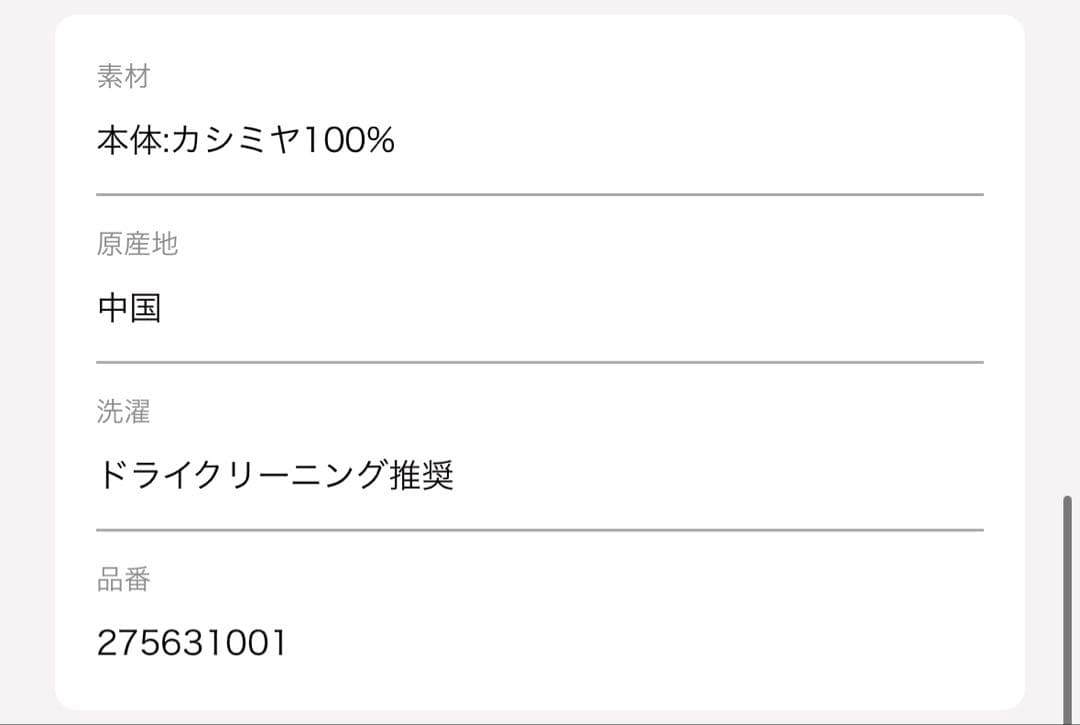Click the word クリーニング in the care text
This screenshot has width=1080, height=725.
click(292, 475)
